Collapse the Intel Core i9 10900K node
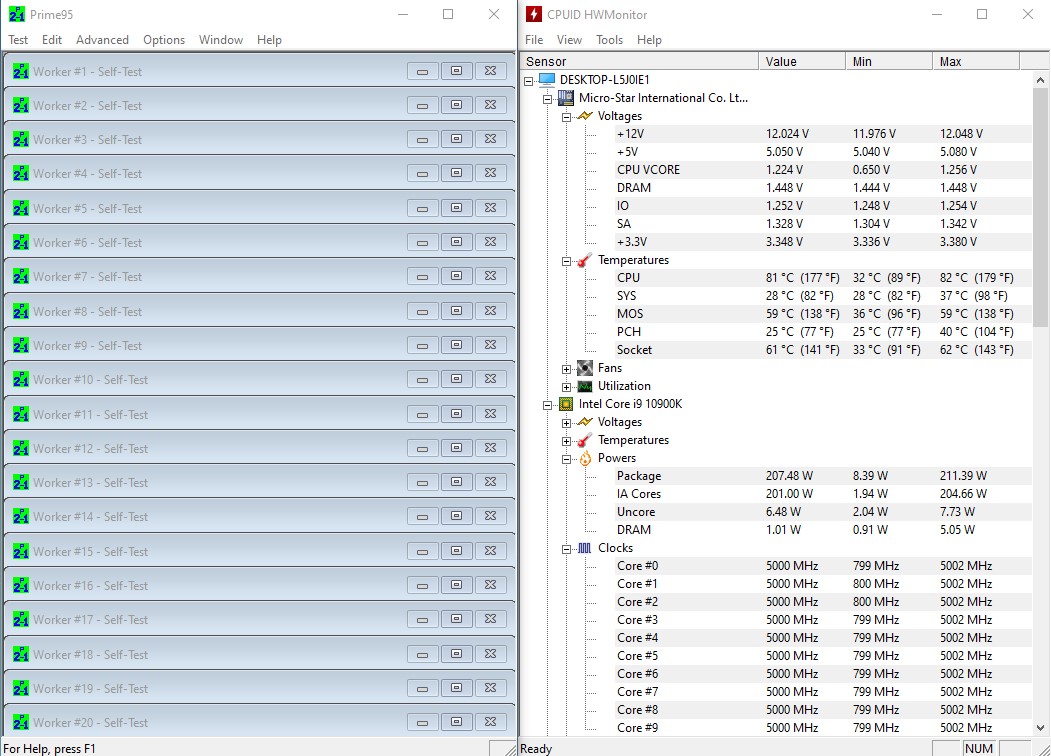 548,405
